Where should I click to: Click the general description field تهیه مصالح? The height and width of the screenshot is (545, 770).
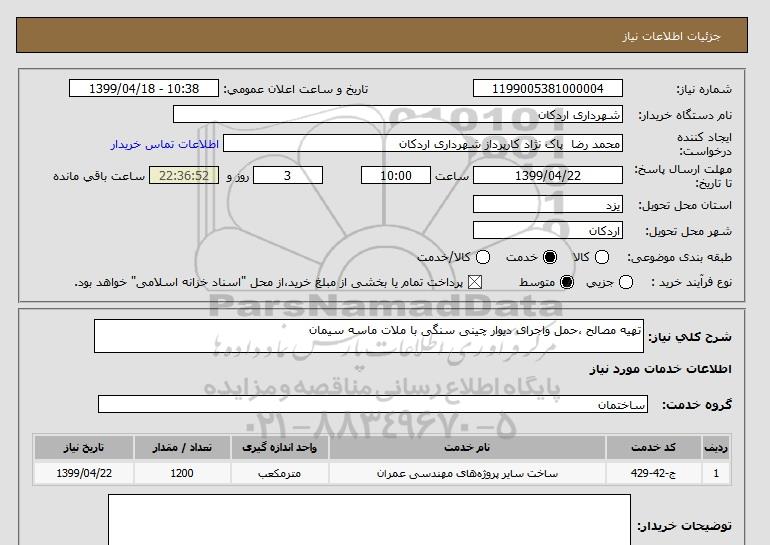369,336
